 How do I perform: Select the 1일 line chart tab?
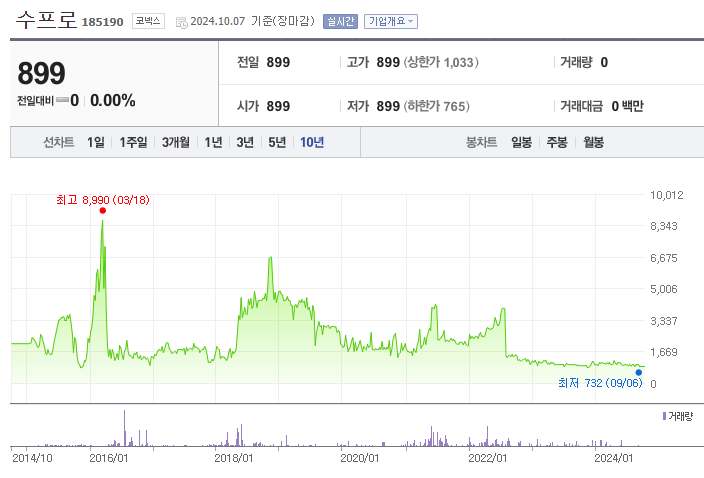96,142
